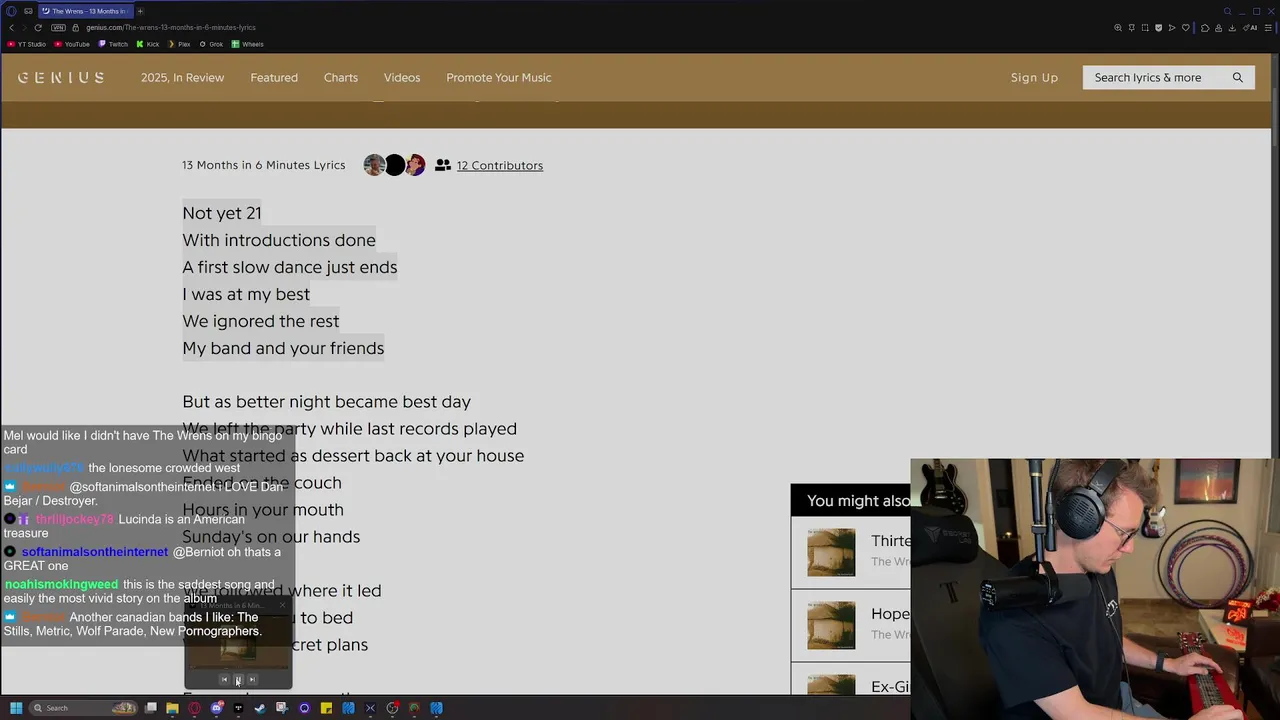Click the search magnifier icon in Genius header

(1237, 77)
